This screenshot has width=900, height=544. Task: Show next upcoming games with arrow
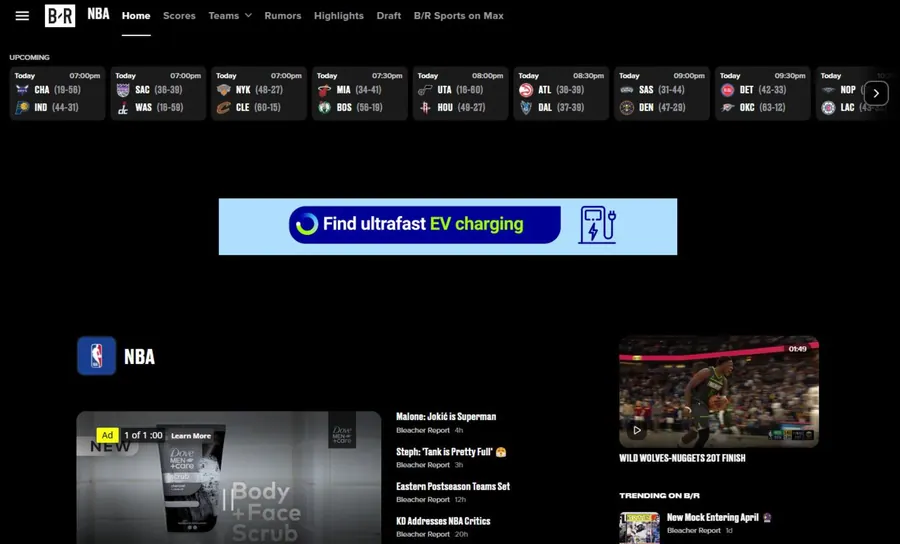tap(876, 93)
